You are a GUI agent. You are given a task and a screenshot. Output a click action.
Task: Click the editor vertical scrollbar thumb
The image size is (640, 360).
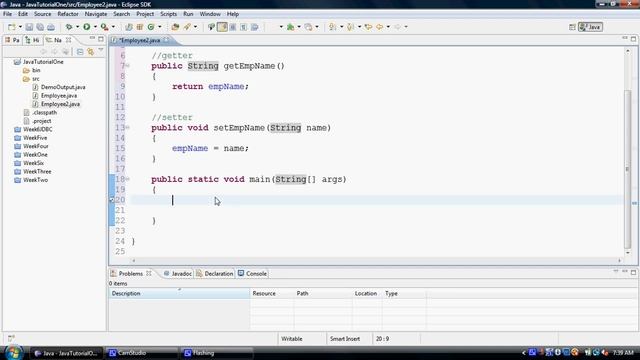(627, 169)
